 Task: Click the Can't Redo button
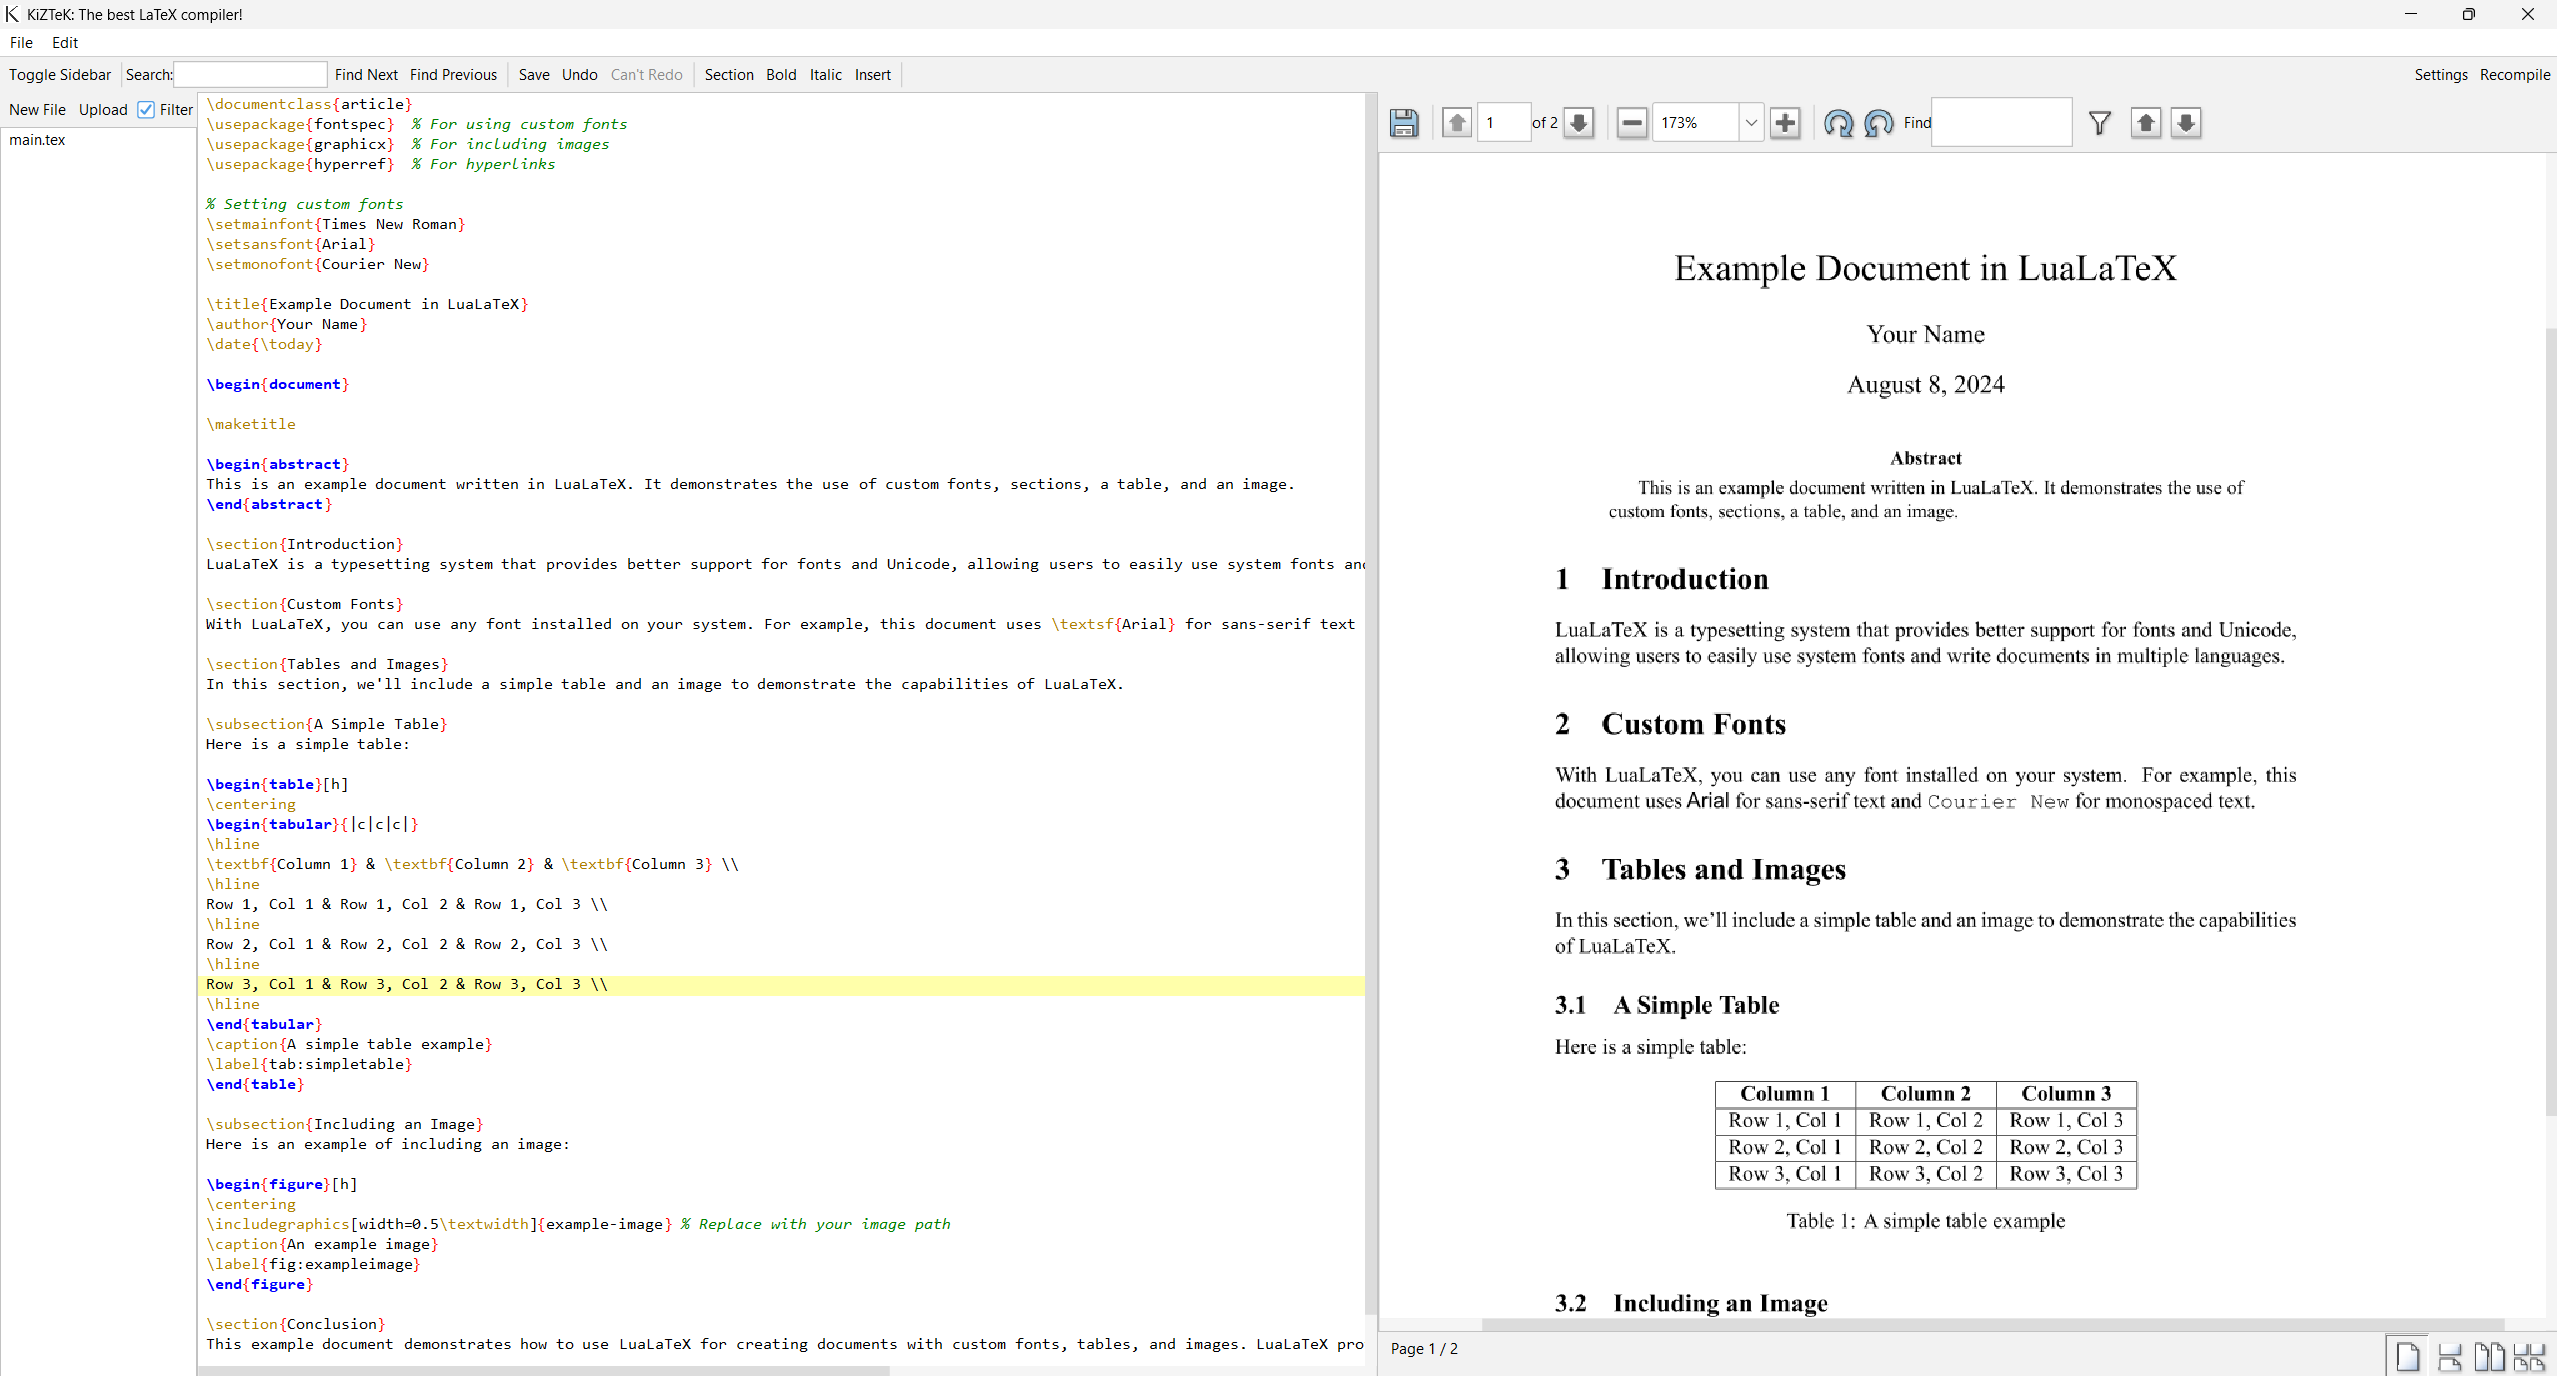point(647,75)
